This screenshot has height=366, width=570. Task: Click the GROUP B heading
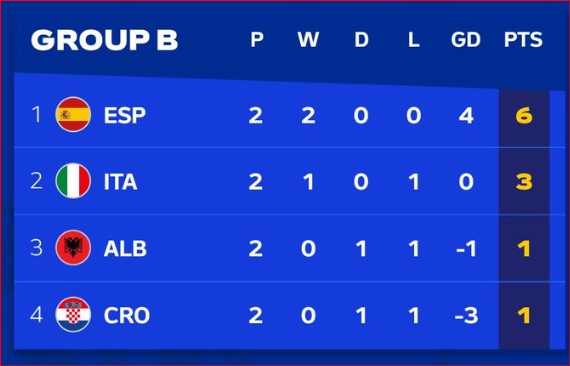coord(104,40)
